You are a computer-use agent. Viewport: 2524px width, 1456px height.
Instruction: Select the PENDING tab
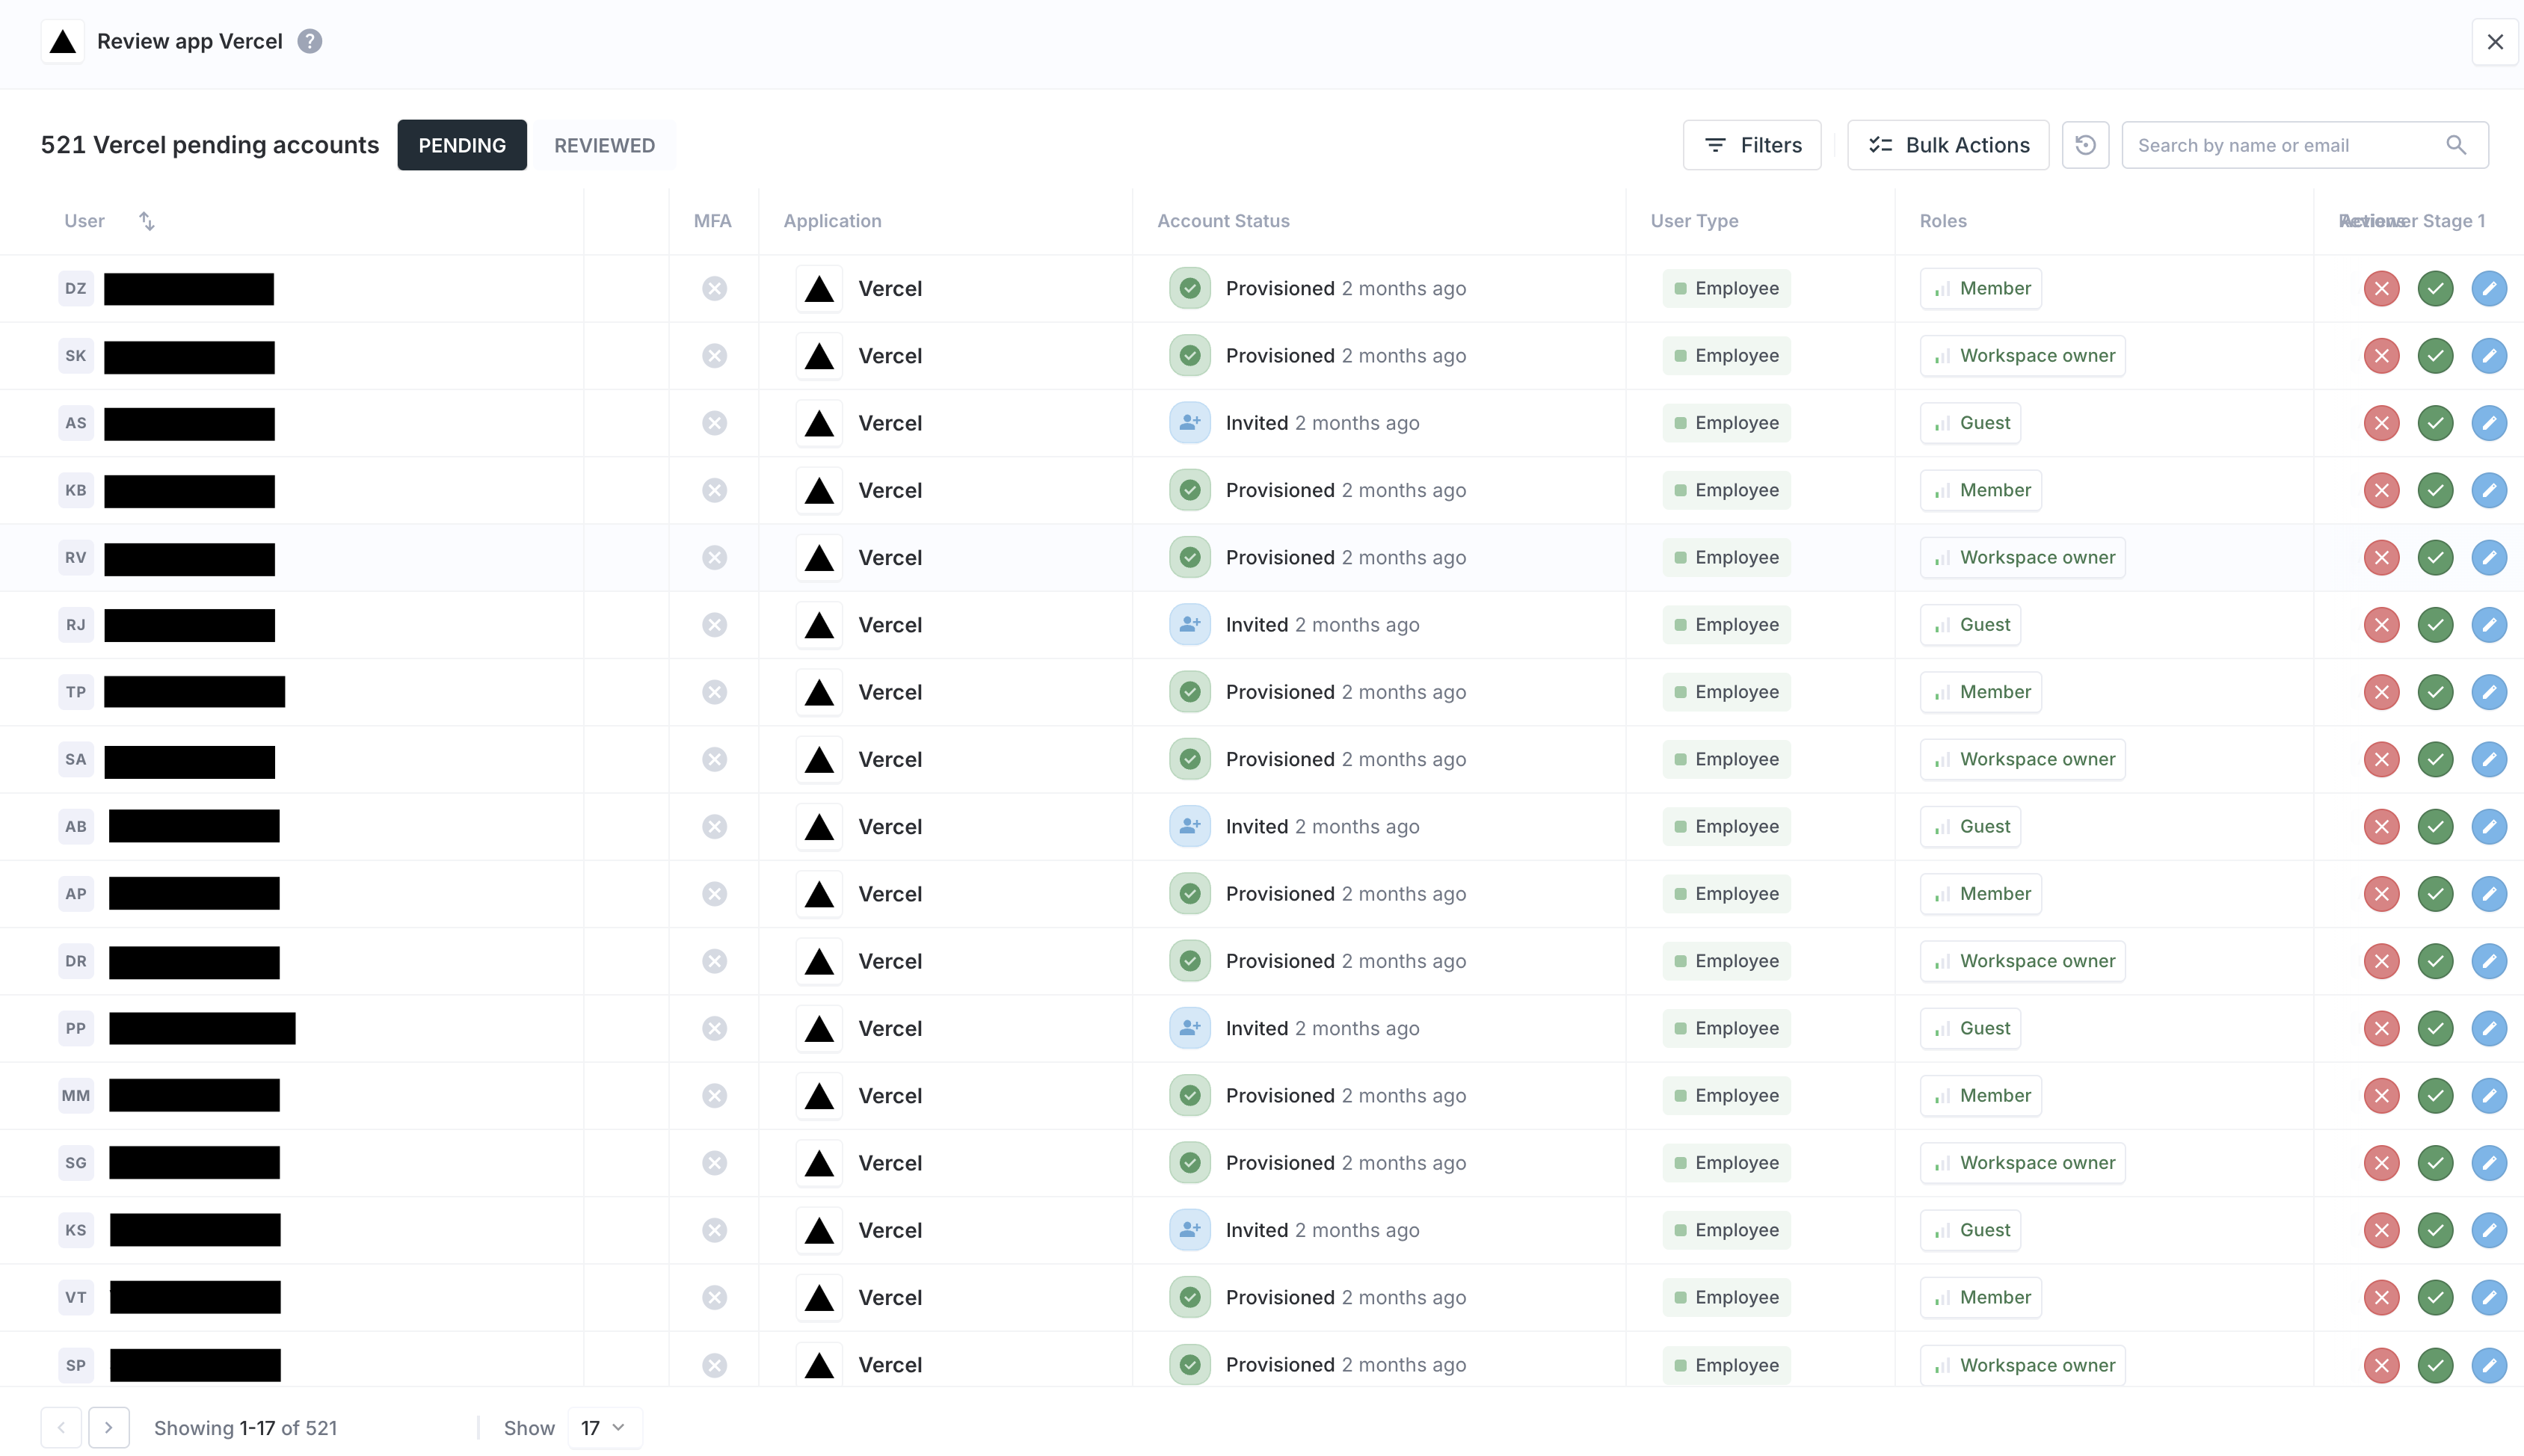[x=461, y=145]
